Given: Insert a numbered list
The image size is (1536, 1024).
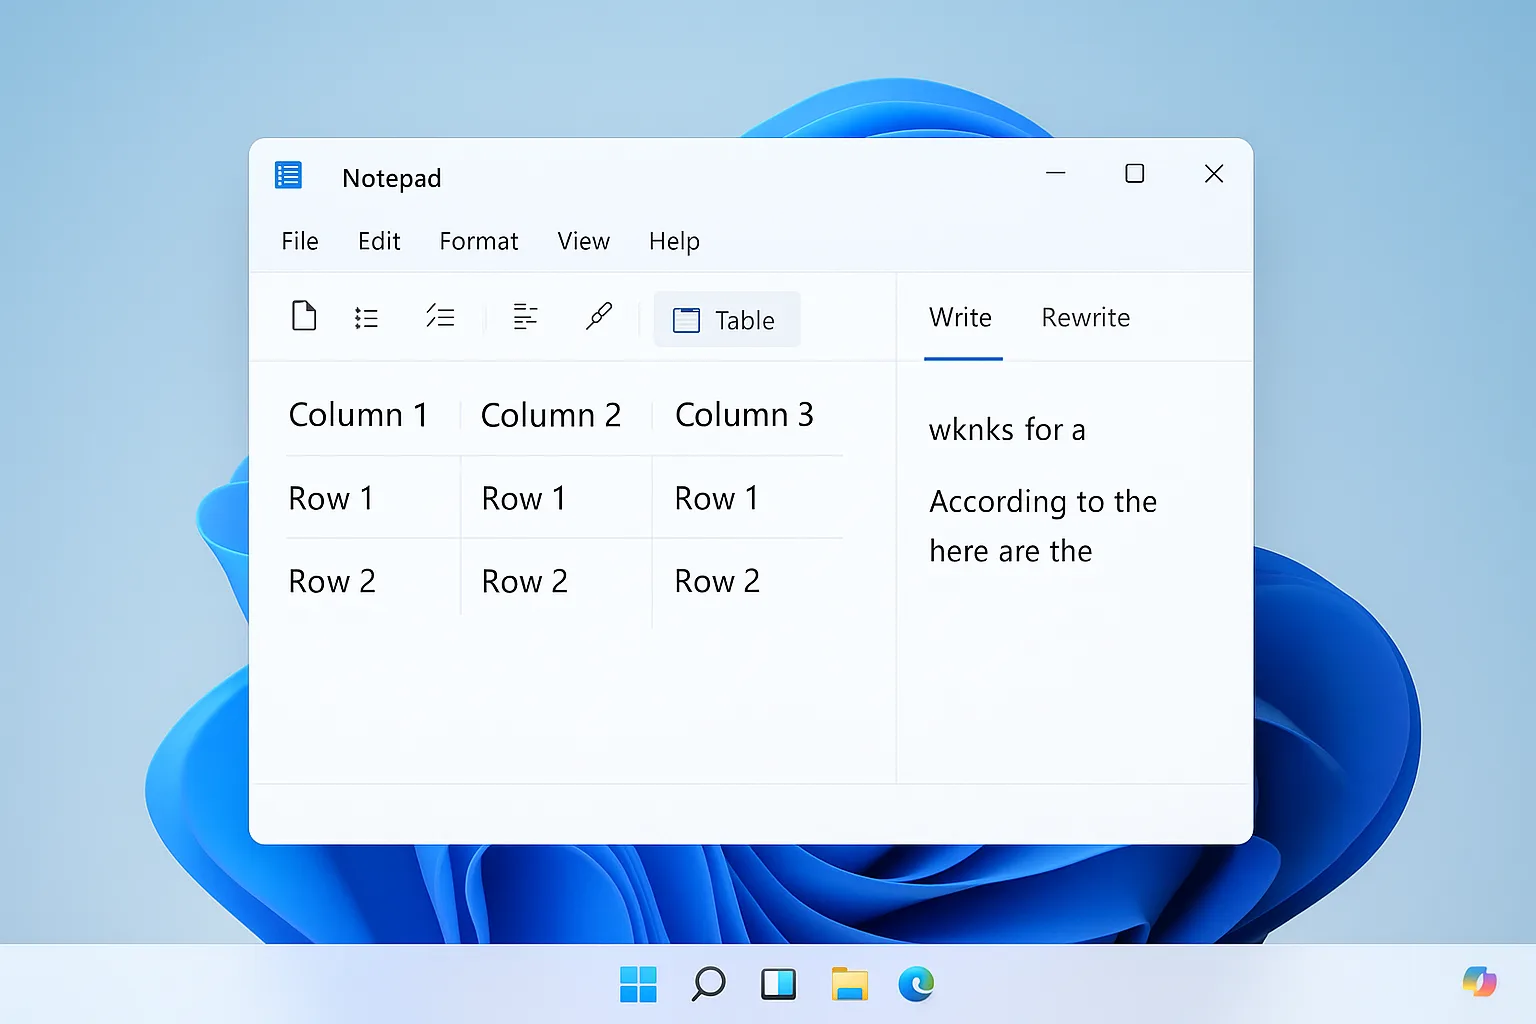Looking at the screenshot, I should point(440,316).
